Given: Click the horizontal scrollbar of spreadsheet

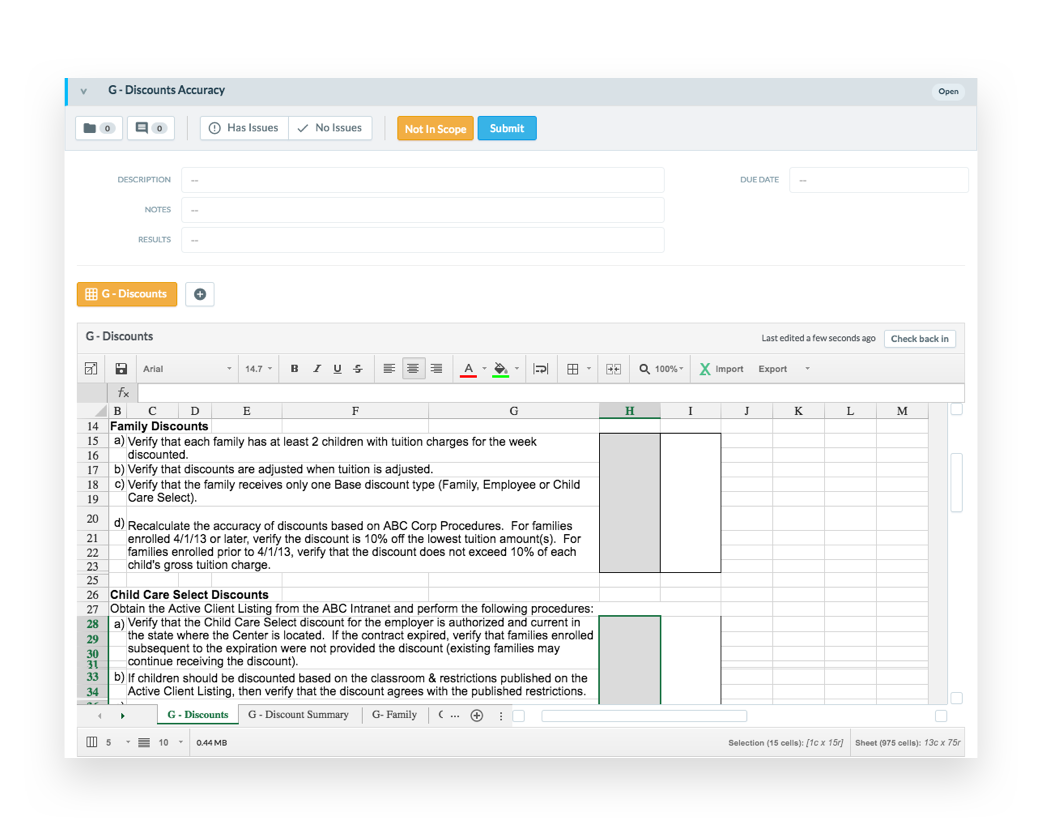Looking at the screenshot, I should 644,716.
